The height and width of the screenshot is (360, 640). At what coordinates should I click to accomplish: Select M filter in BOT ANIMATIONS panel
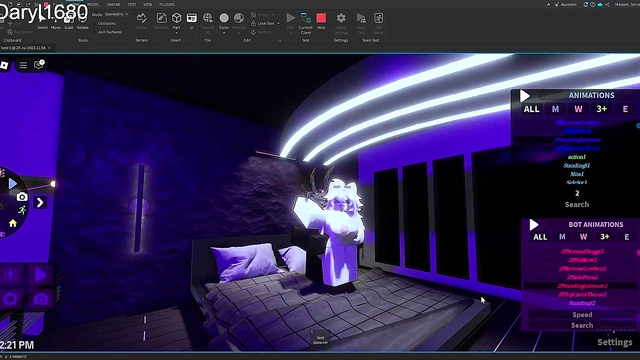coord(562,237)
